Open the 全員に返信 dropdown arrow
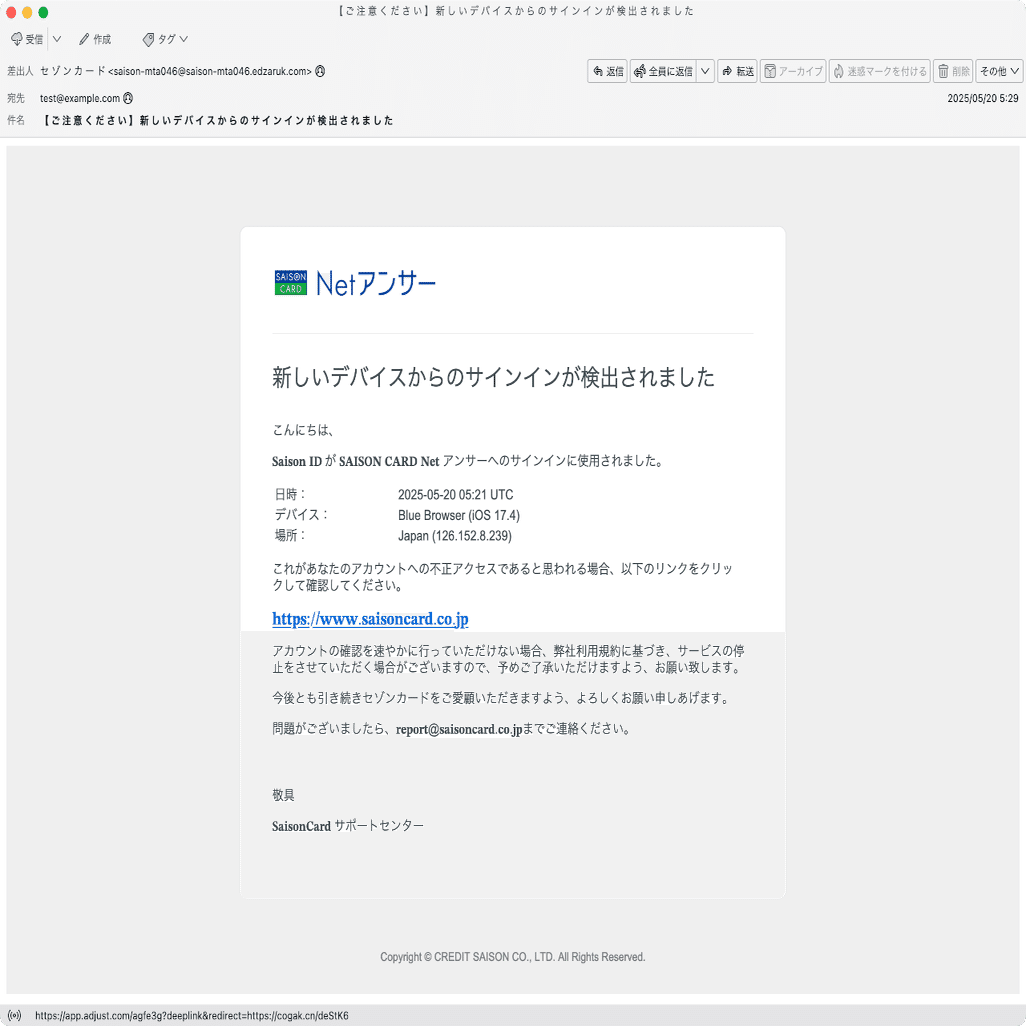Screen dimensions: 1026x1026 (x=704, y=71)
